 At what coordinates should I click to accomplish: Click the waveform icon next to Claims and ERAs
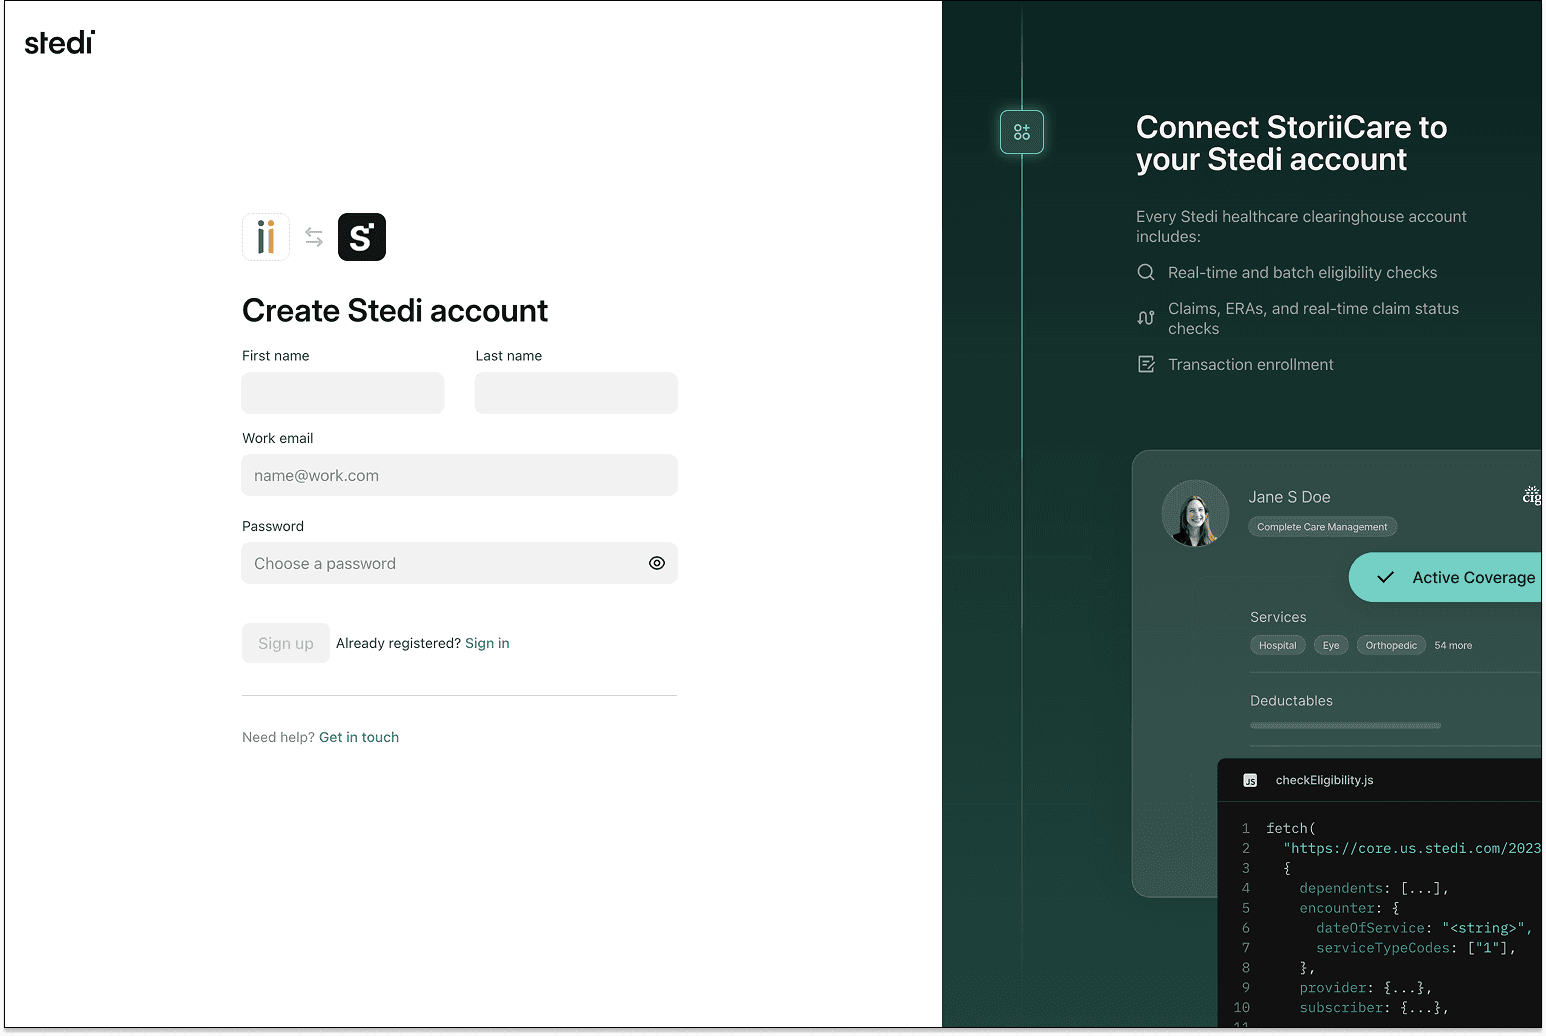tap(1145, 317)
